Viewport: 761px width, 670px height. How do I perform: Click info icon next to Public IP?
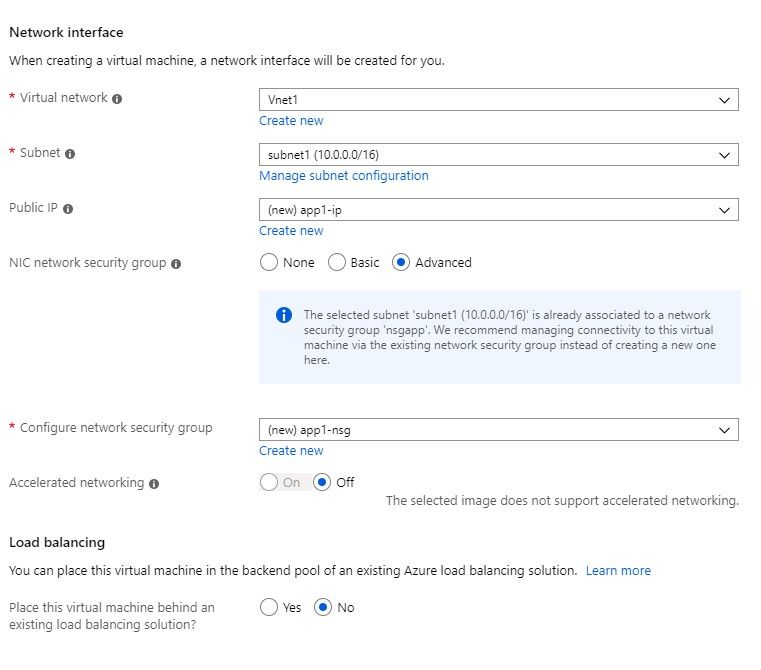(68, 209)
